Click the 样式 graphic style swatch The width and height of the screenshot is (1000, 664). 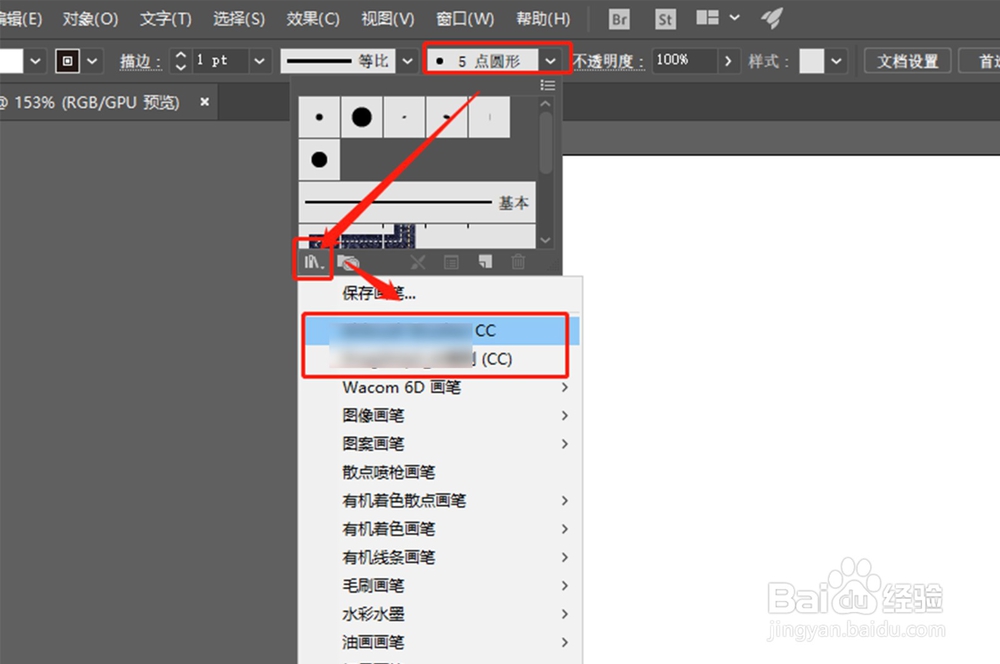click(811, 61)
